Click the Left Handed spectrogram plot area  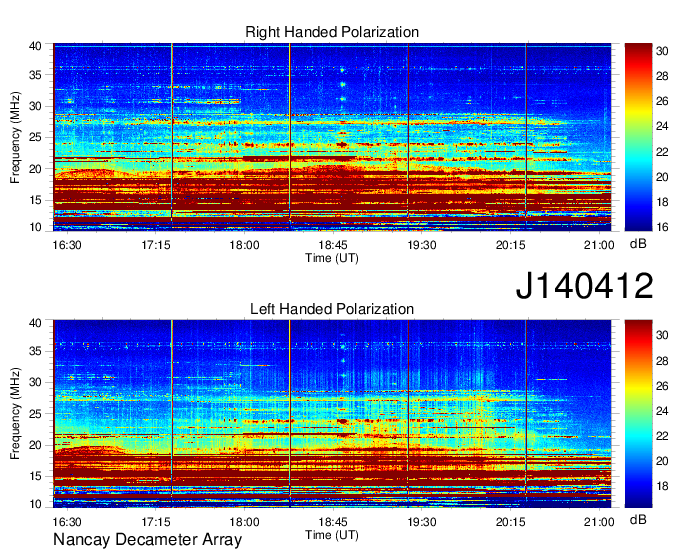tap(332, 414)
